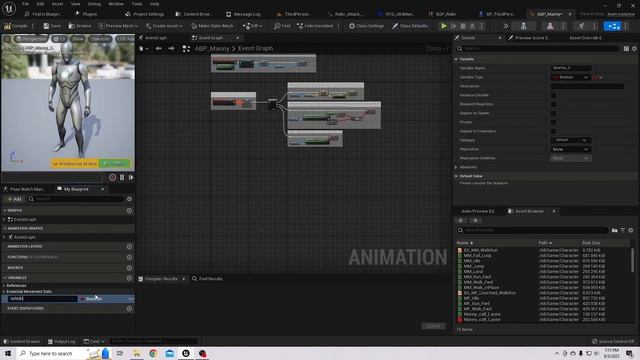Click the Browse toolbar button
640x360 pixels.
pos(80,26)
